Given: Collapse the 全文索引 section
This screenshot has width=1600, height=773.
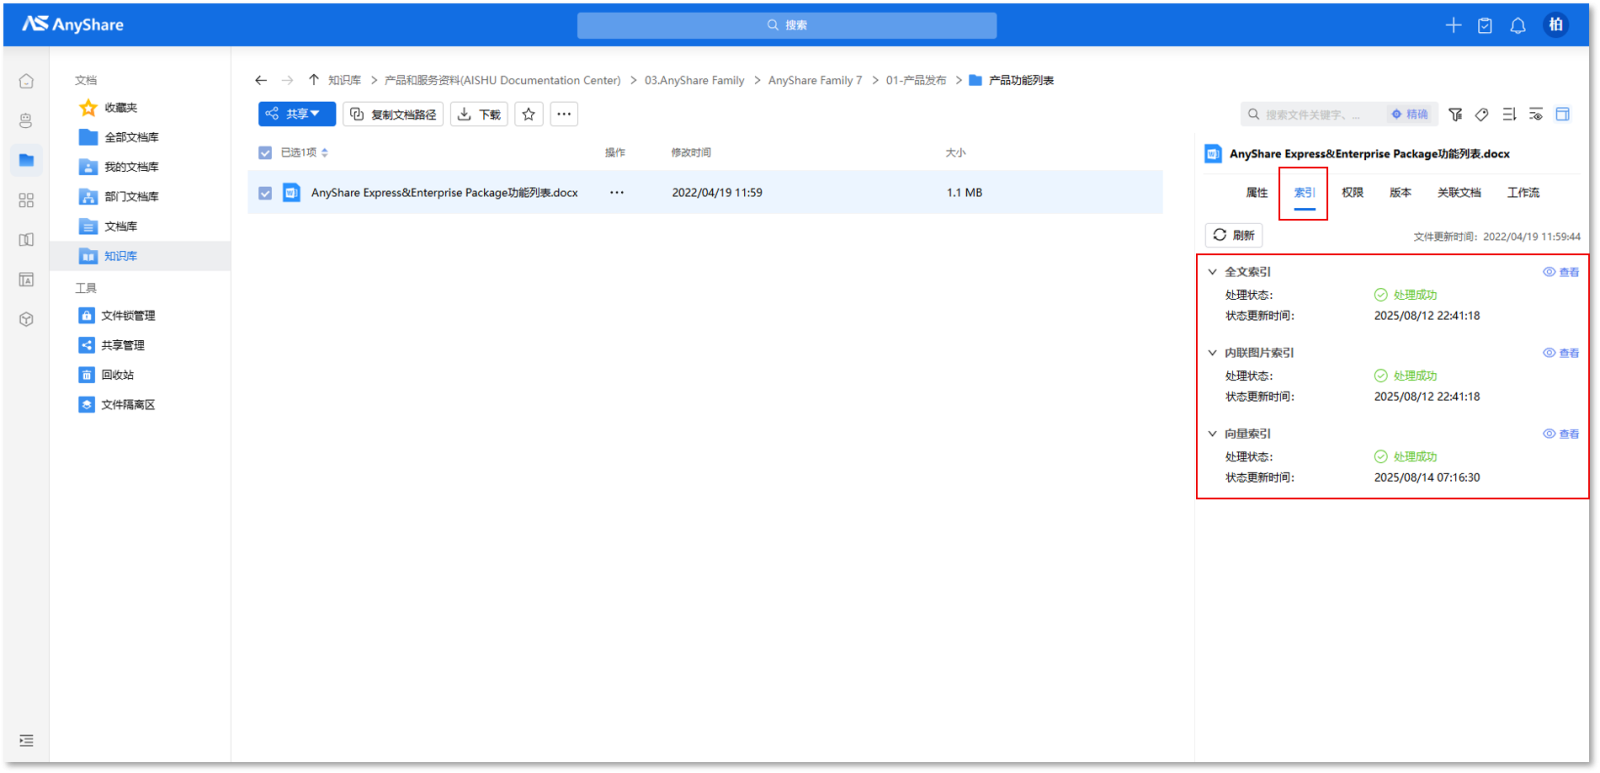Looking at the screenshot, I should [x=1212, y=272].
